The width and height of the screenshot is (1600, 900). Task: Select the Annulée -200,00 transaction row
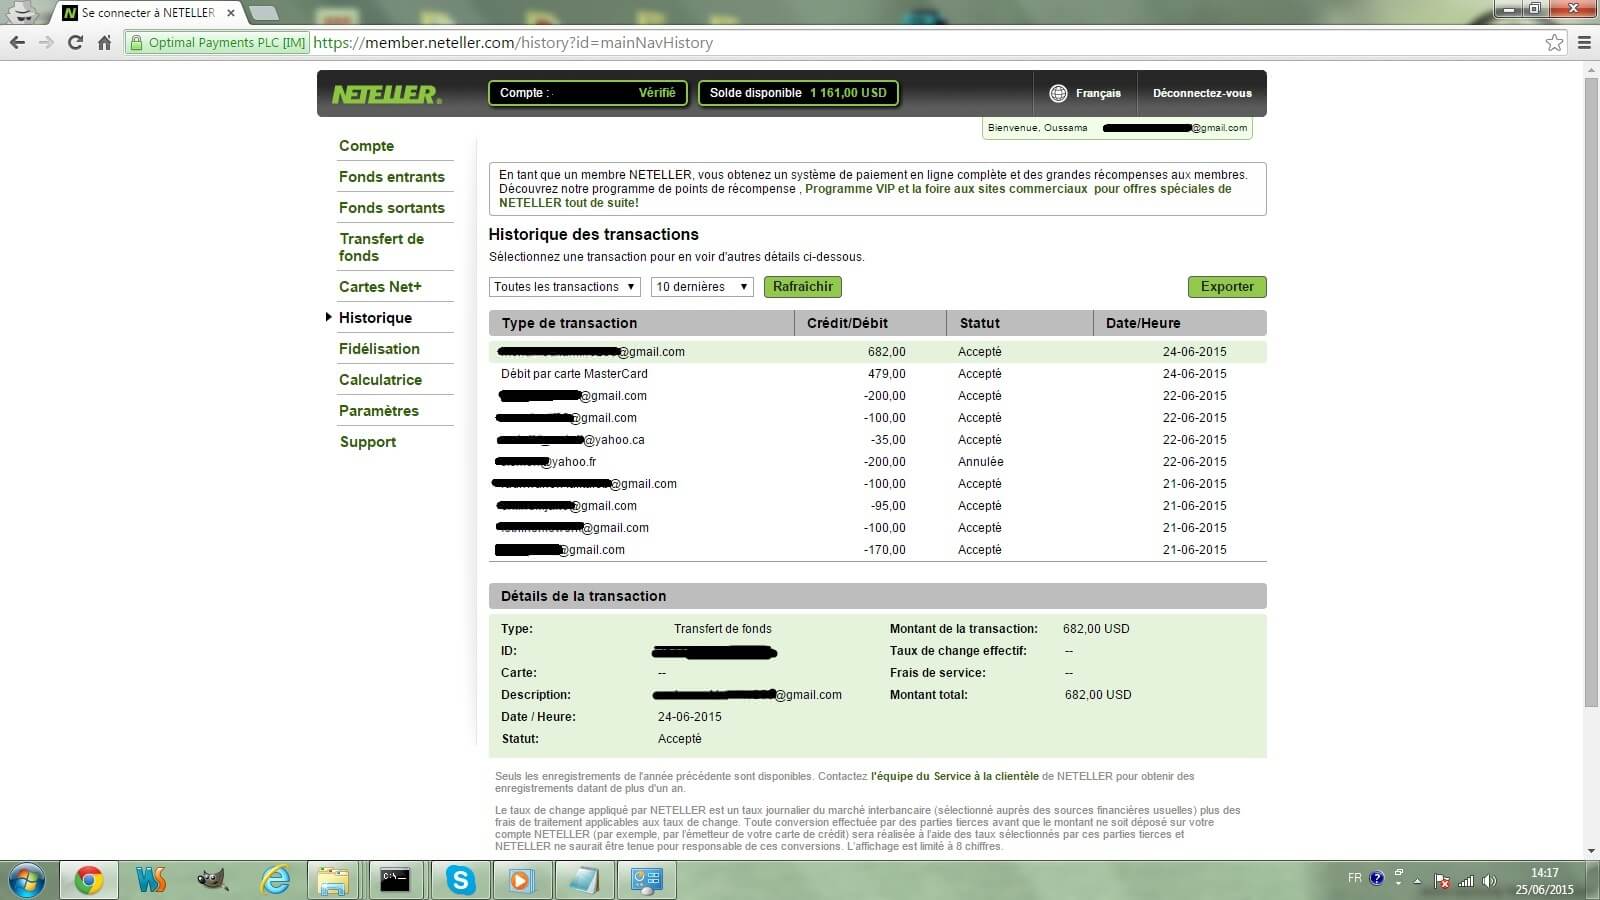click(x=877, y=462)
